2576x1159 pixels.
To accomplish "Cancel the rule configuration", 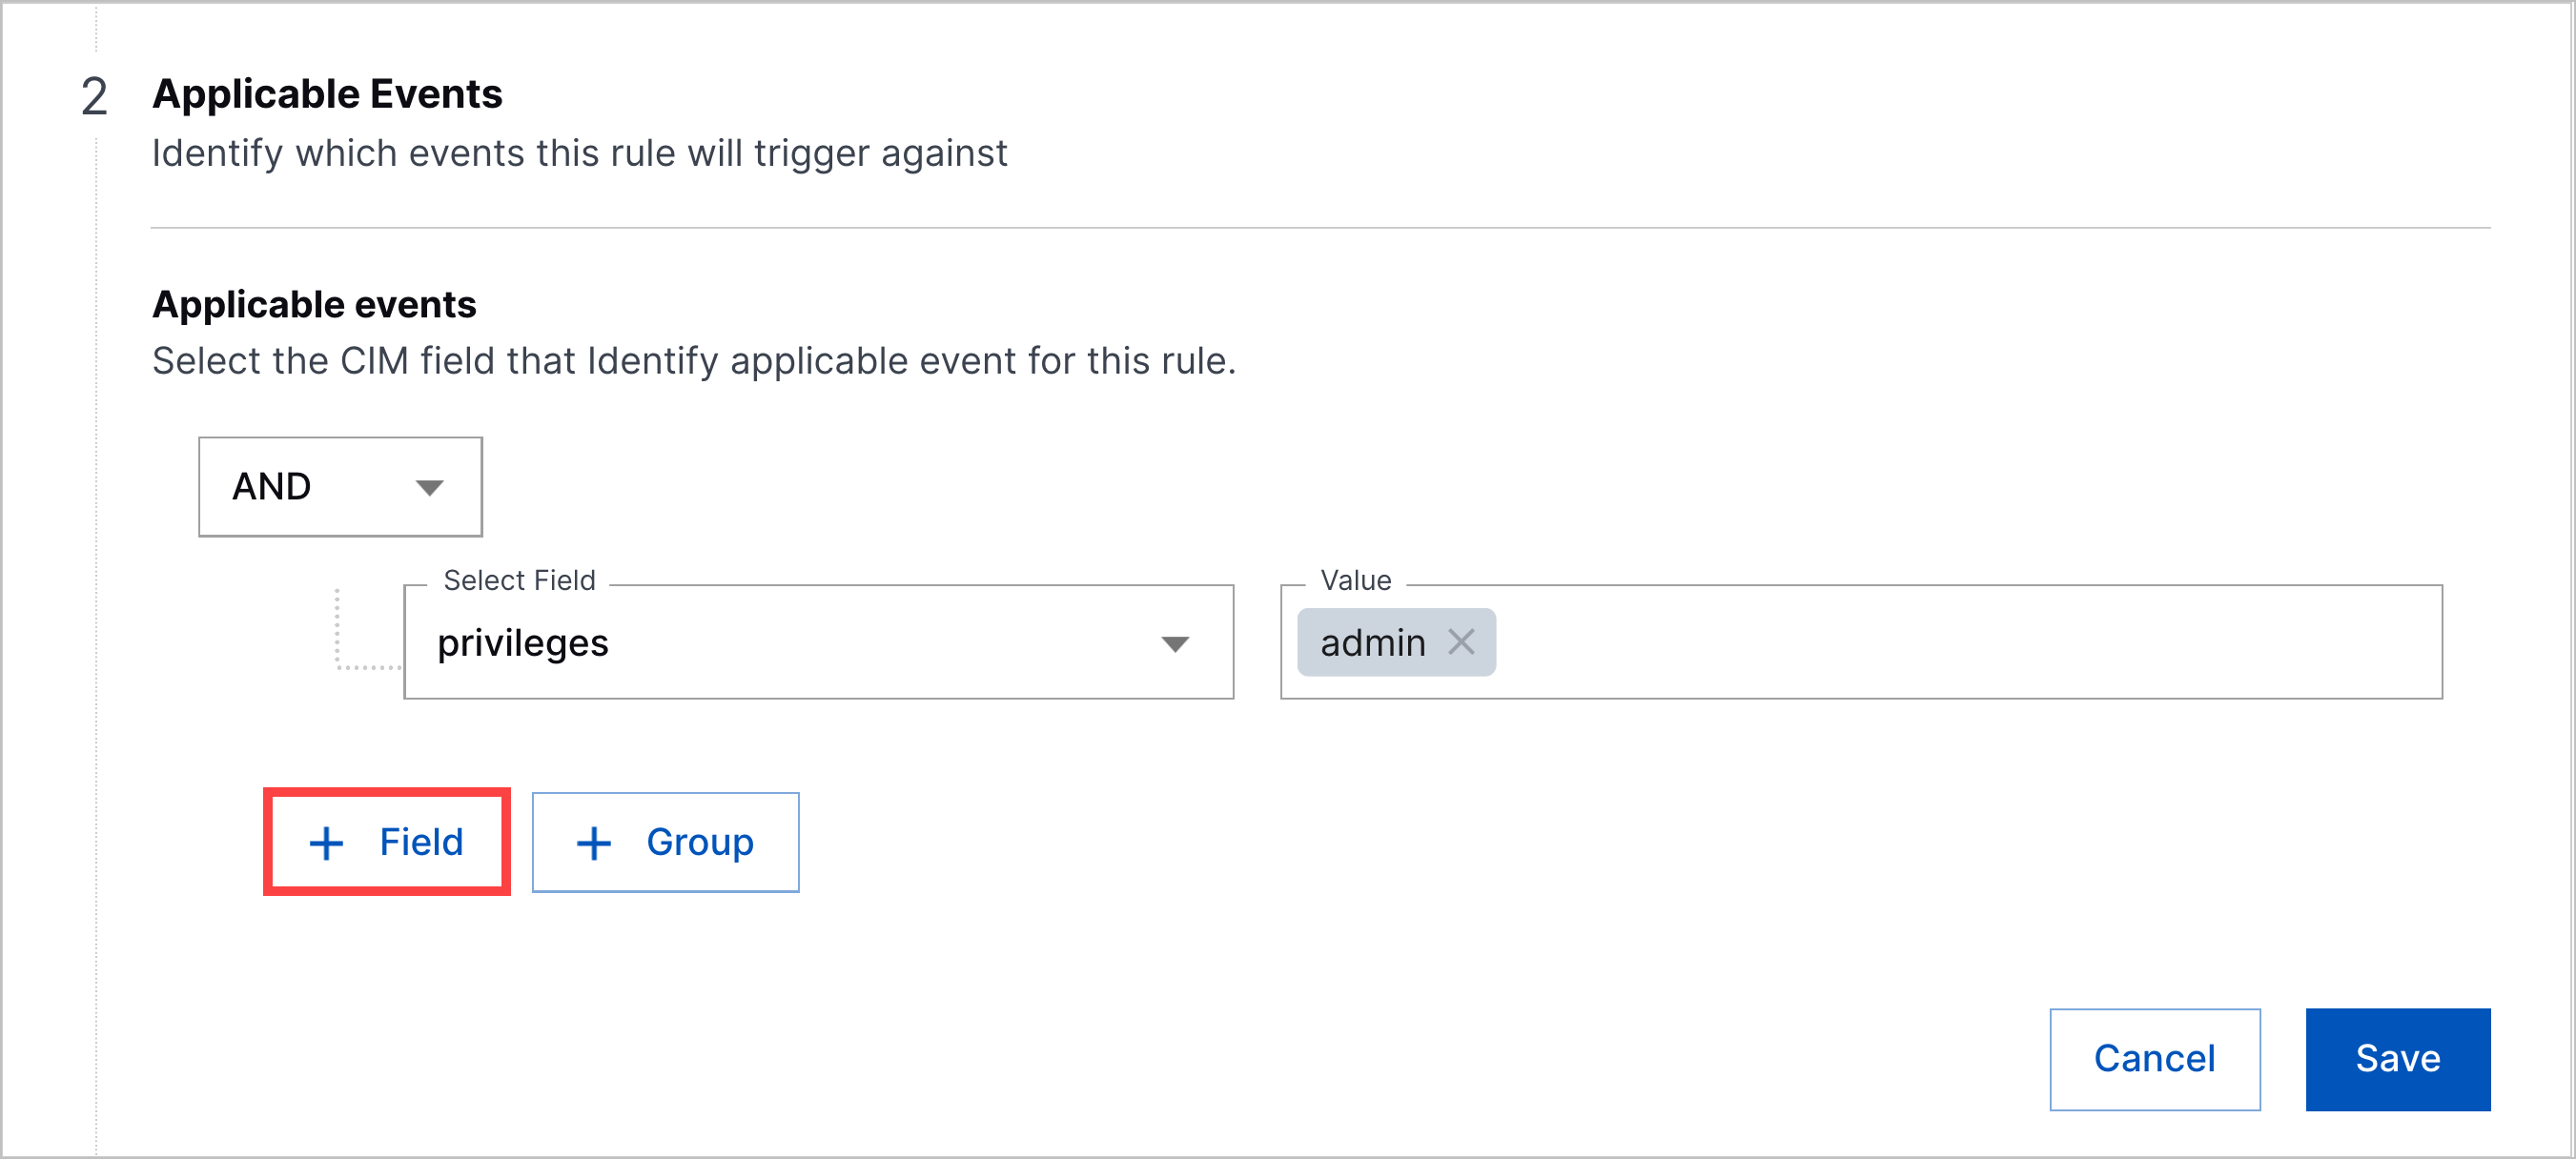I will 2155,1058.
